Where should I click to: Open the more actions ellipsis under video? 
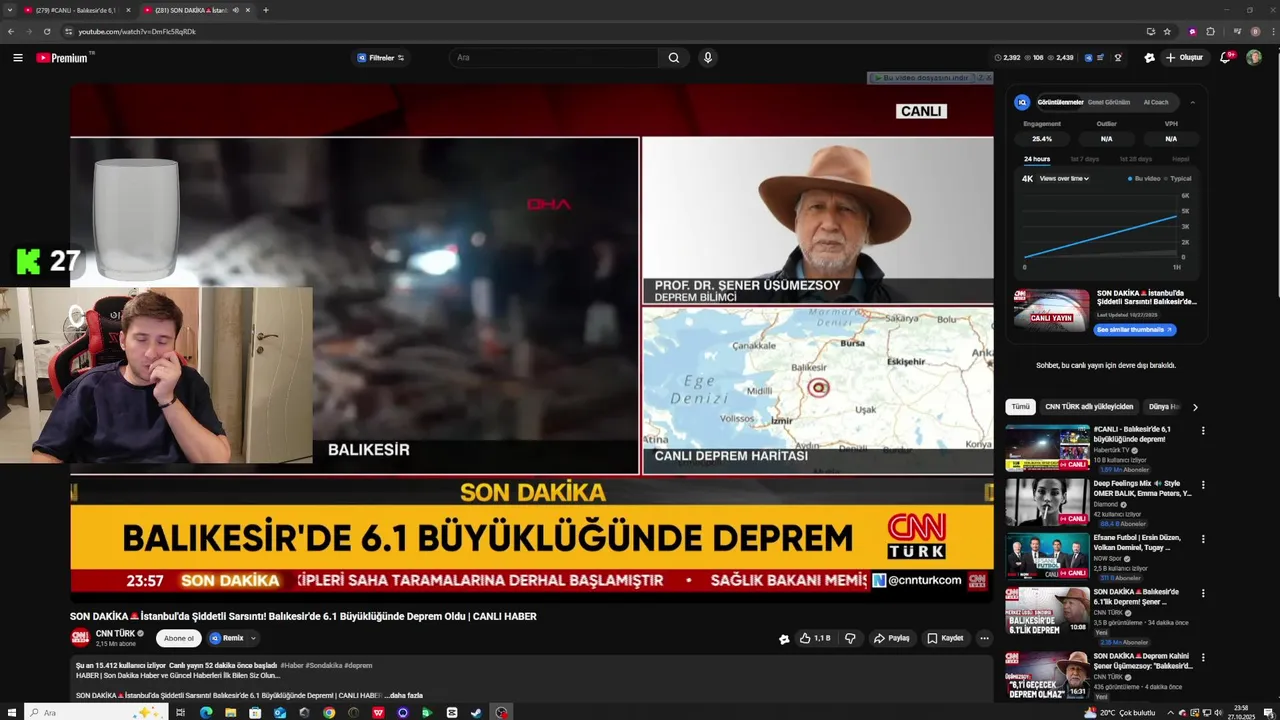984,638
